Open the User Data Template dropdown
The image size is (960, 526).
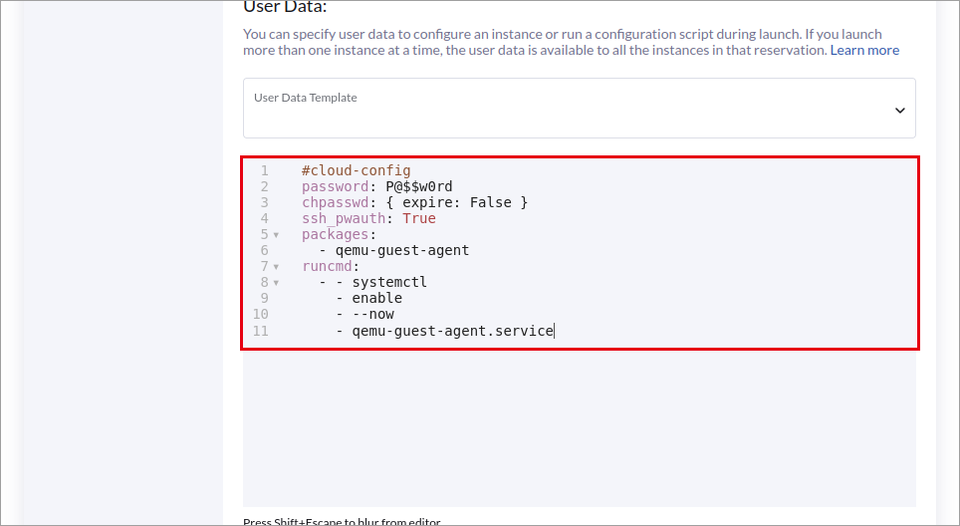(x=579, y=108)
